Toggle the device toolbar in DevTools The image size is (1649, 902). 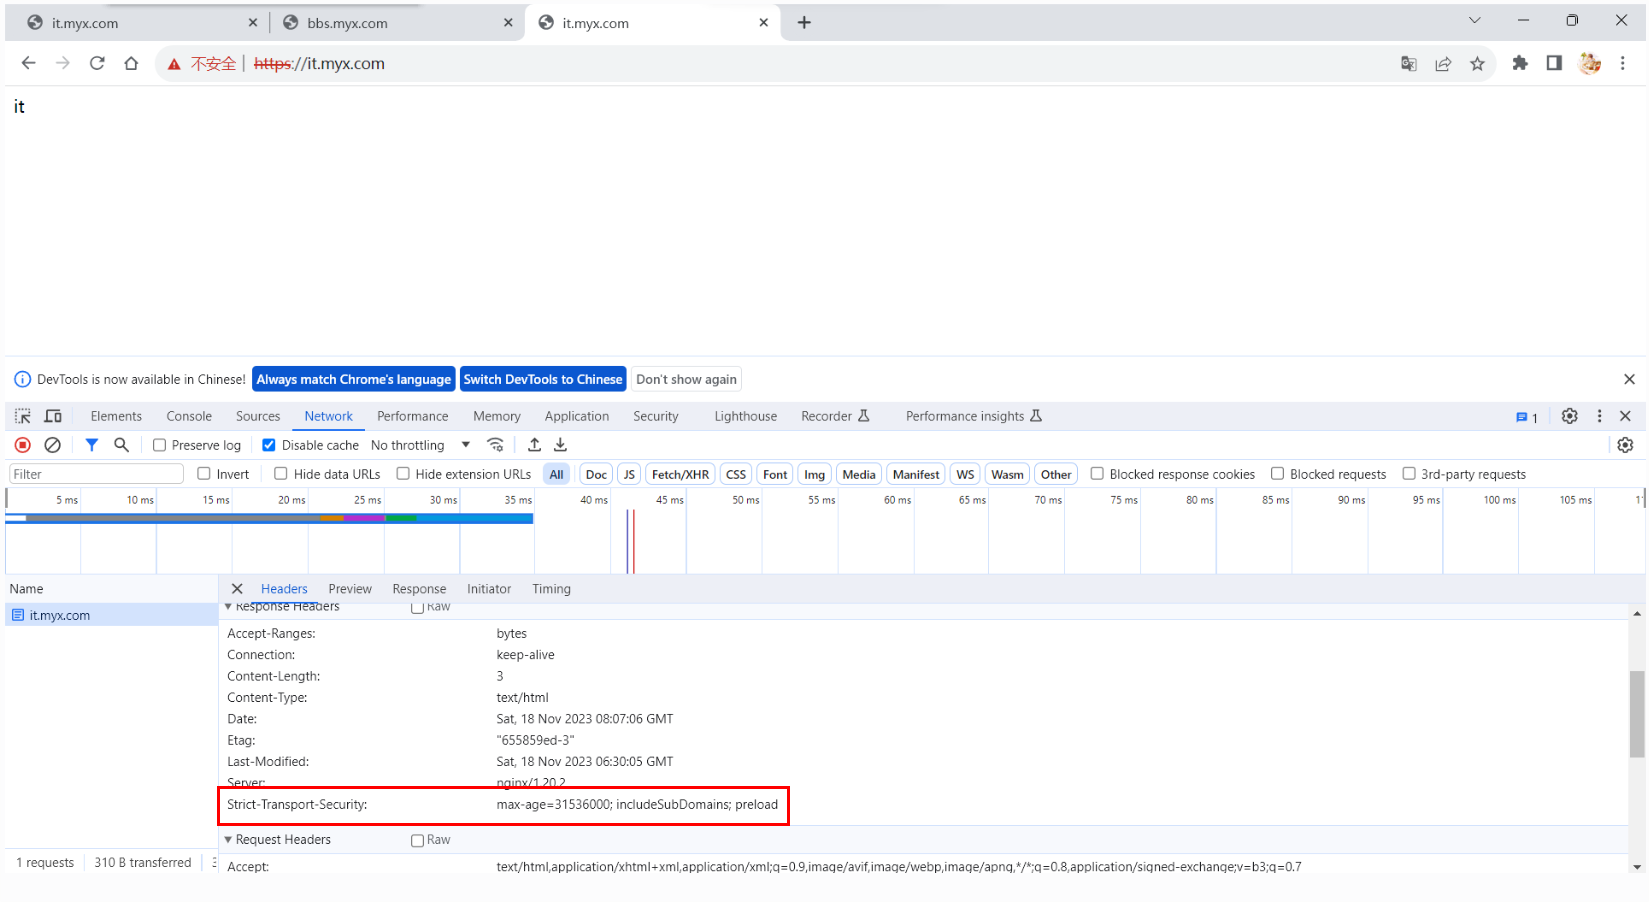[x=53, y=416]
